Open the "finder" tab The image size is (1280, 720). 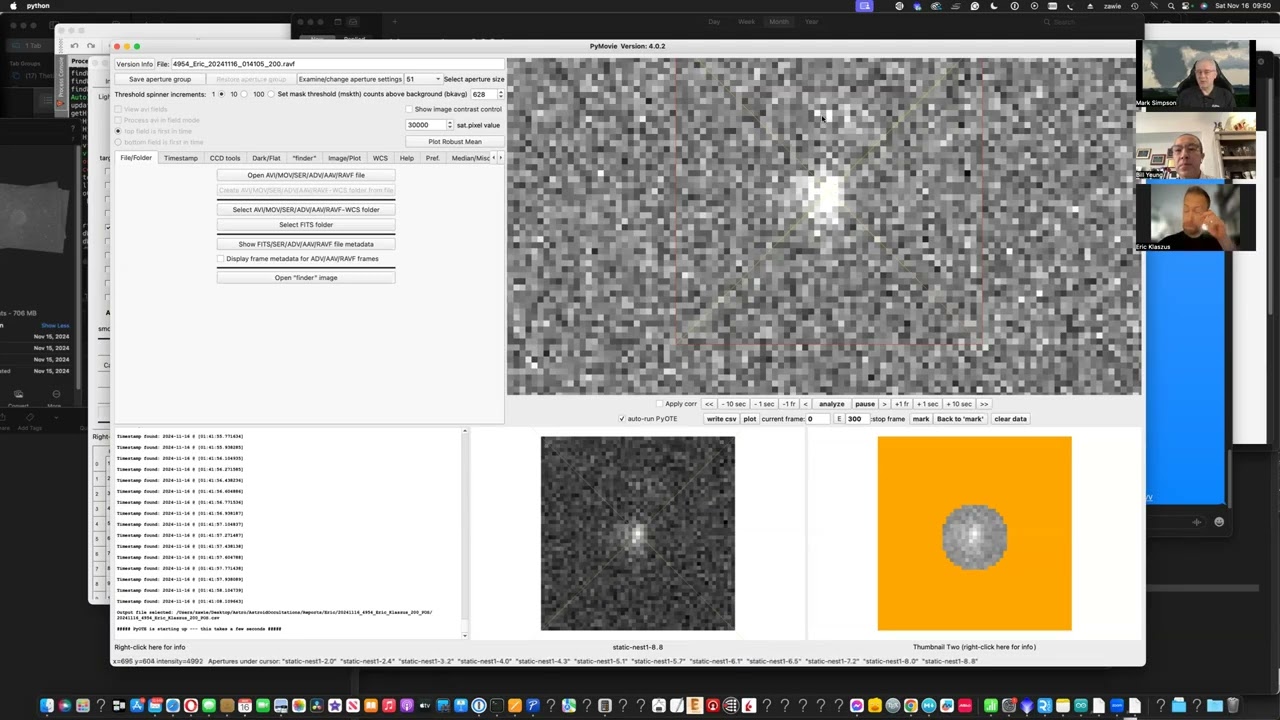[304, 158]
